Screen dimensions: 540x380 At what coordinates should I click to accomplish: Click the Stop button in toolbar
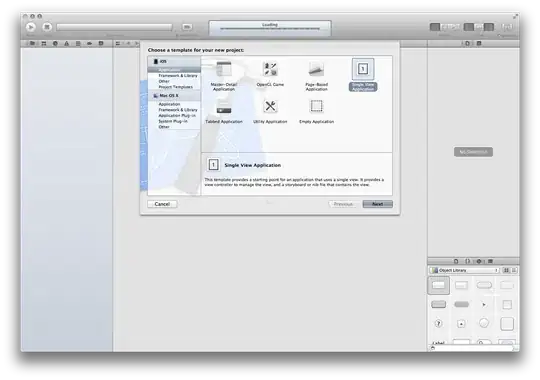point(47,27)
